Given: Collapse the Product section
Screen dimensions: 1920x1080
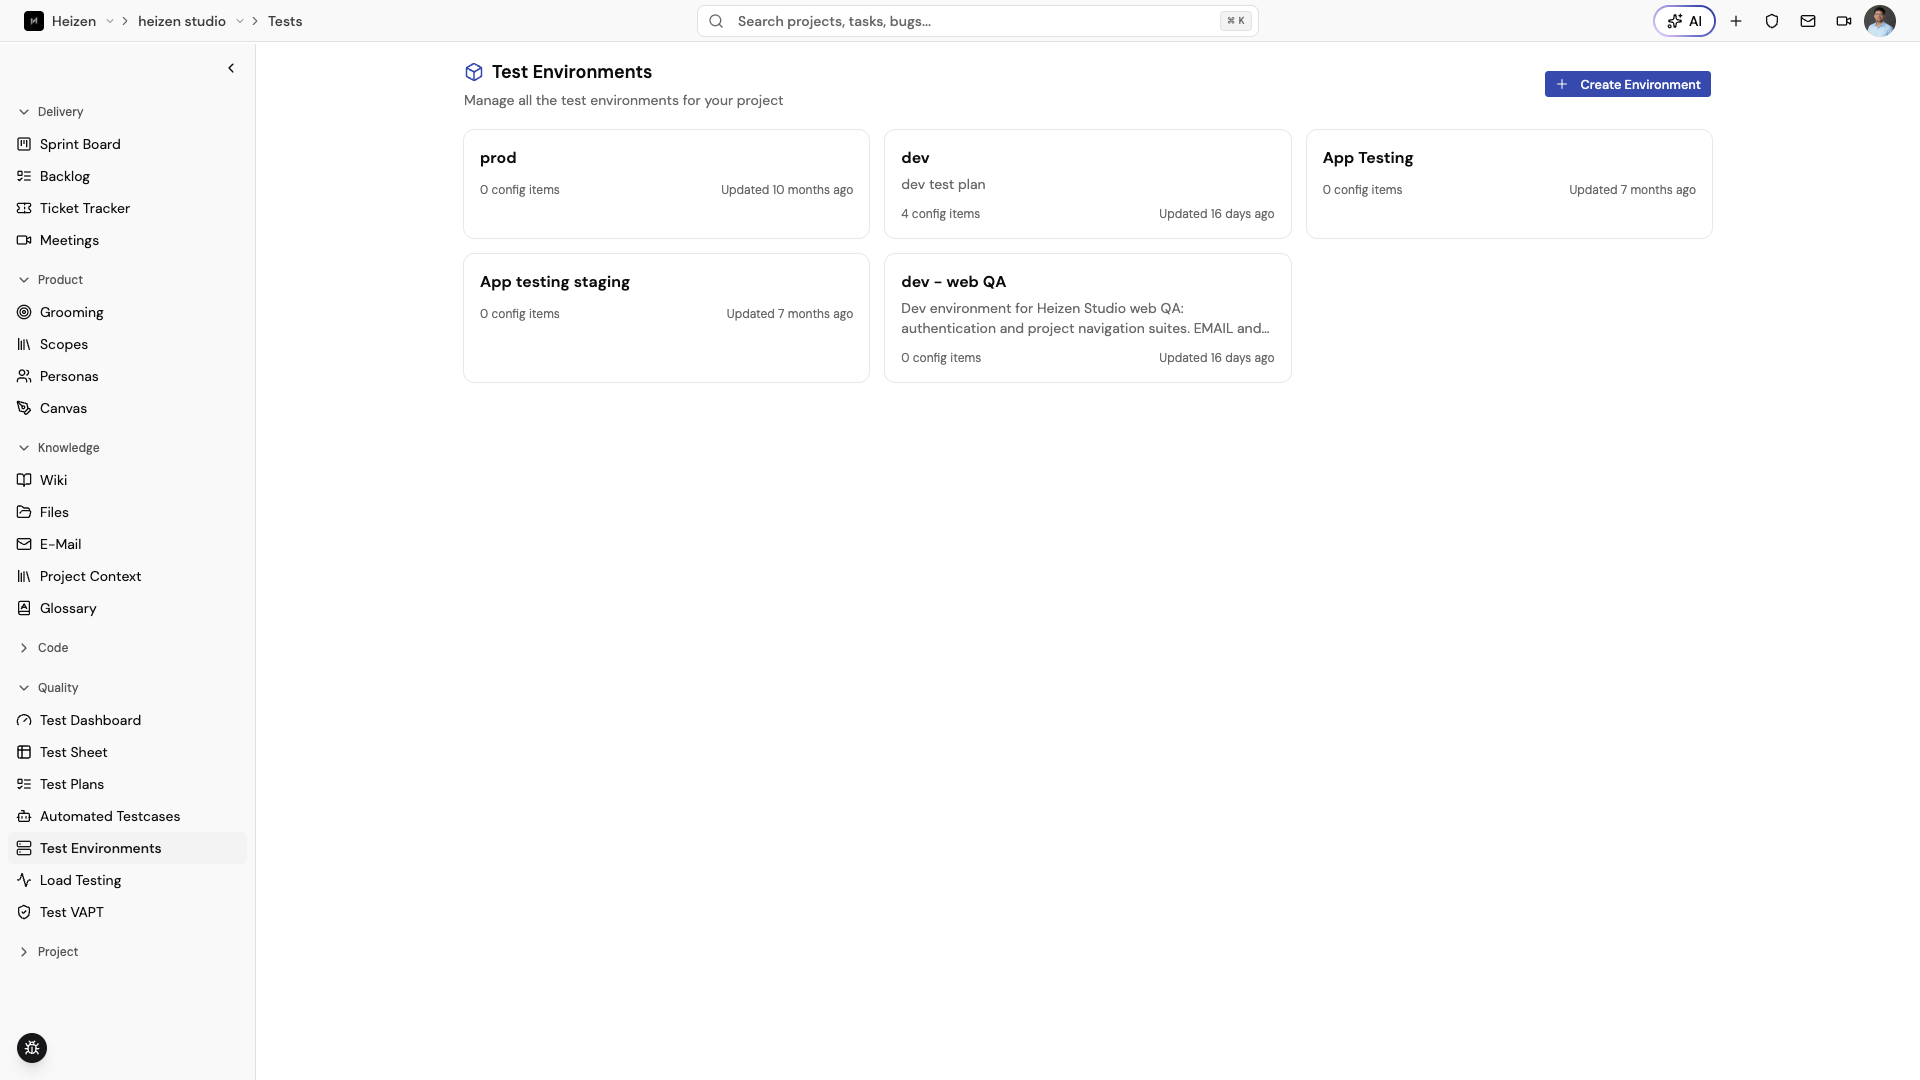Looking at the screenshot, I should [x=50, y=280].
